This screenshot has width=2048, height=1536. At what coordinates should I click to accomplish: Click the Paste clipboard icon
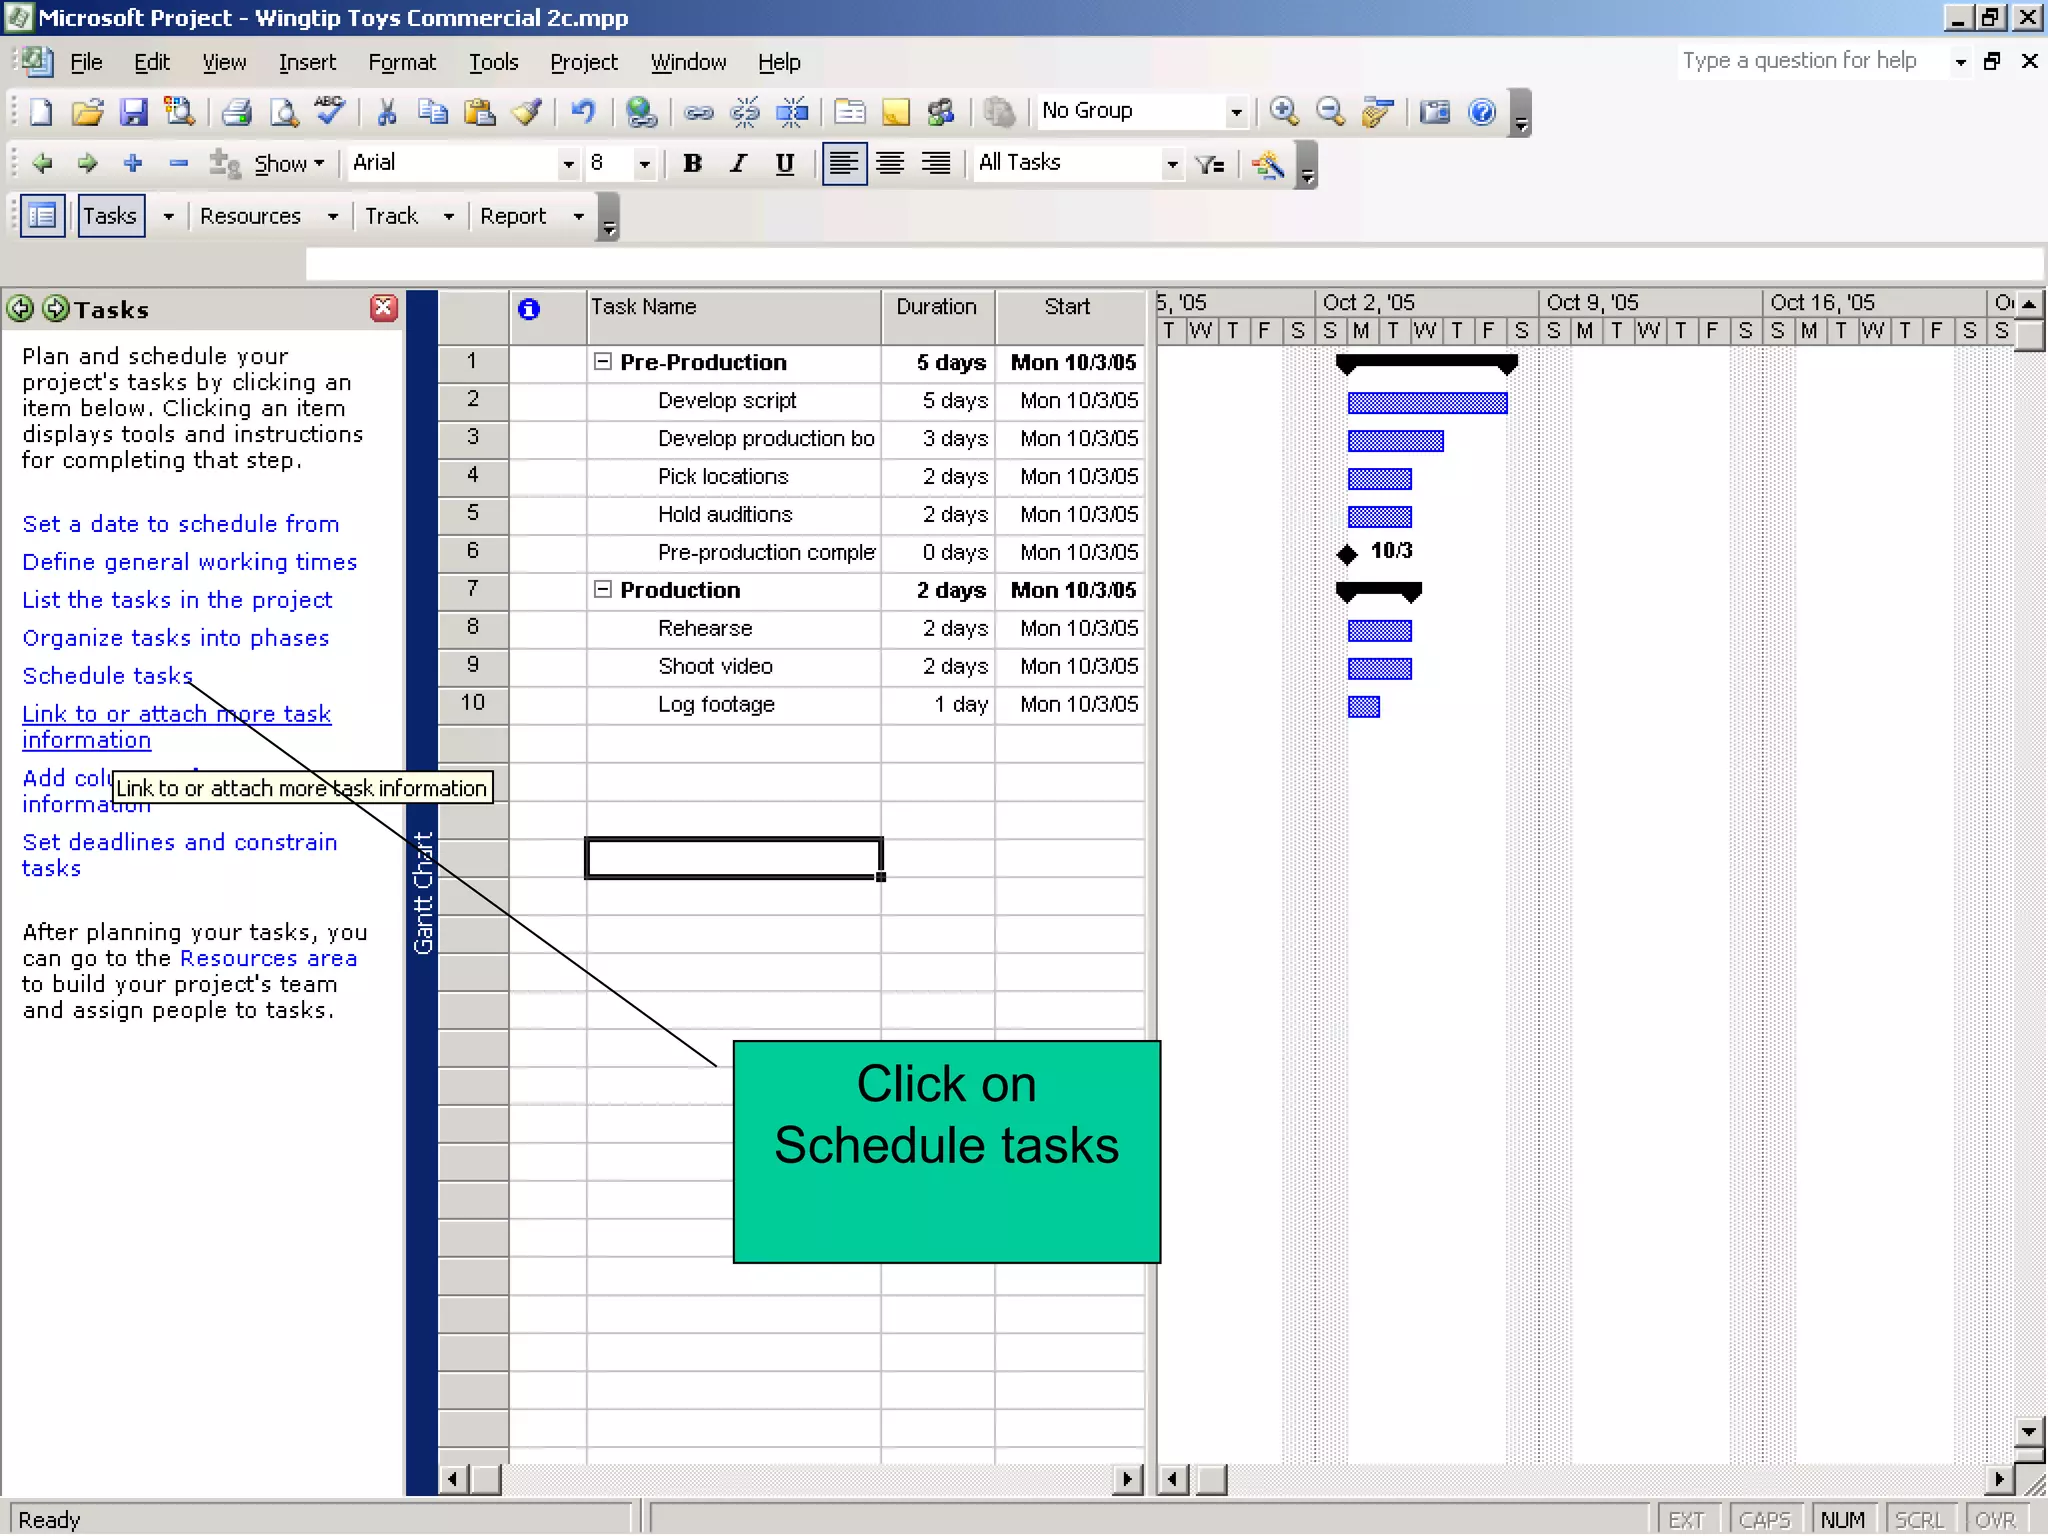point(480,112)
